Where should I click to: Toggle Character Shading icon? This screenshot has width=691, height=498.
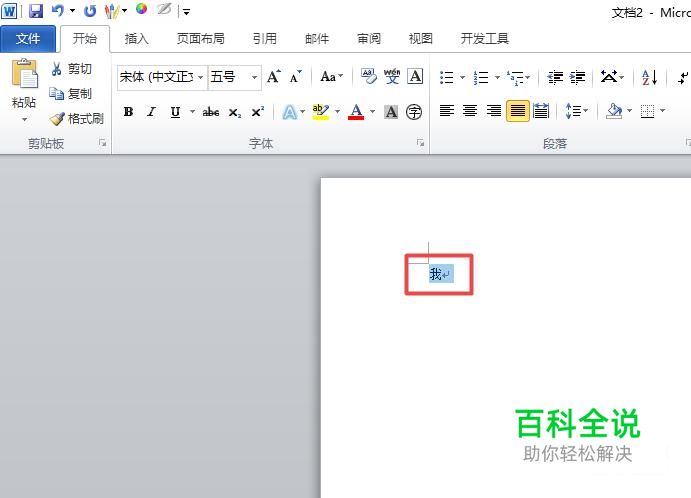391,112
